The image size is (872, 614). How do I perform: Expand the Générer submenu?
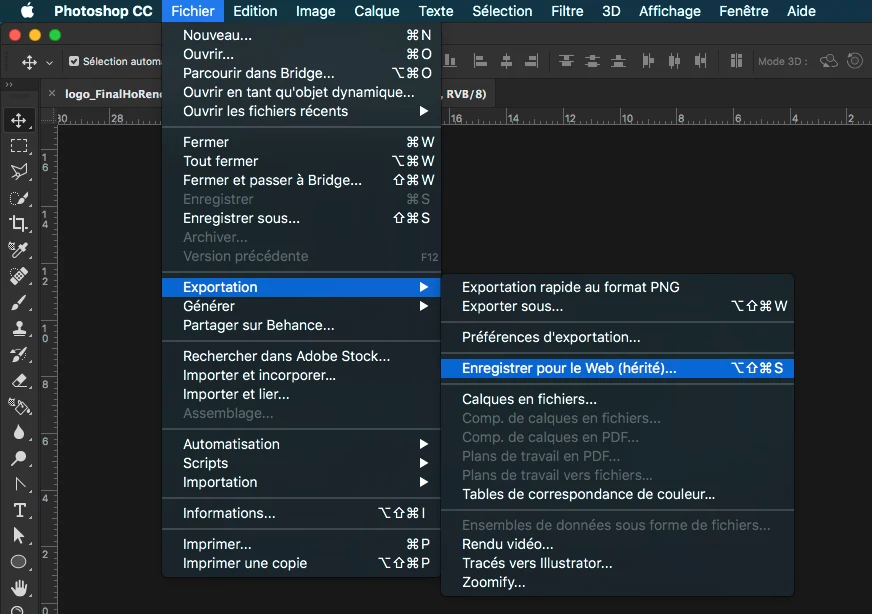pos(424,306)
